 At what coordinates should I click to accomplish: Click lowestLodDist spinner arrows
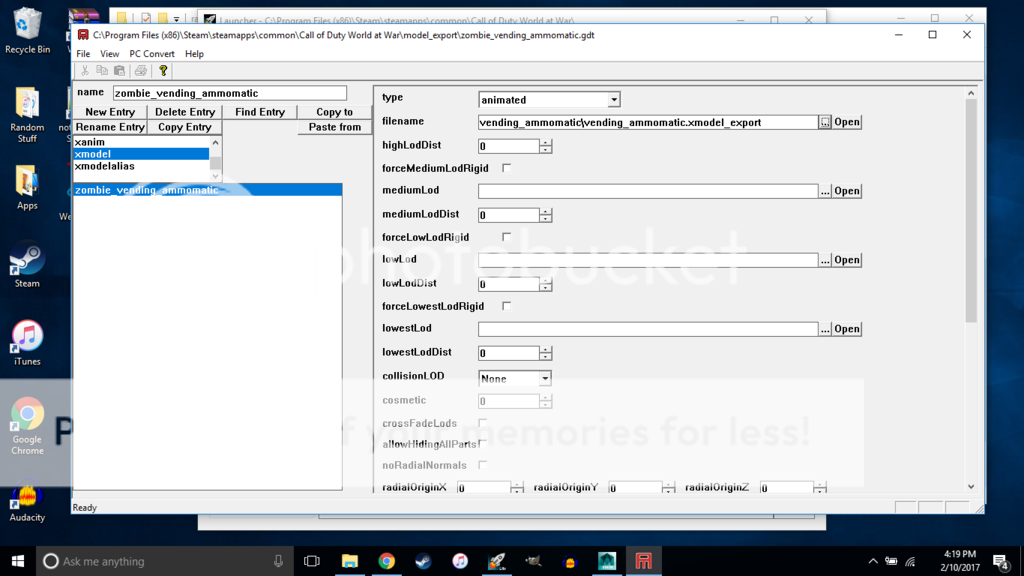tap(546, 353)
